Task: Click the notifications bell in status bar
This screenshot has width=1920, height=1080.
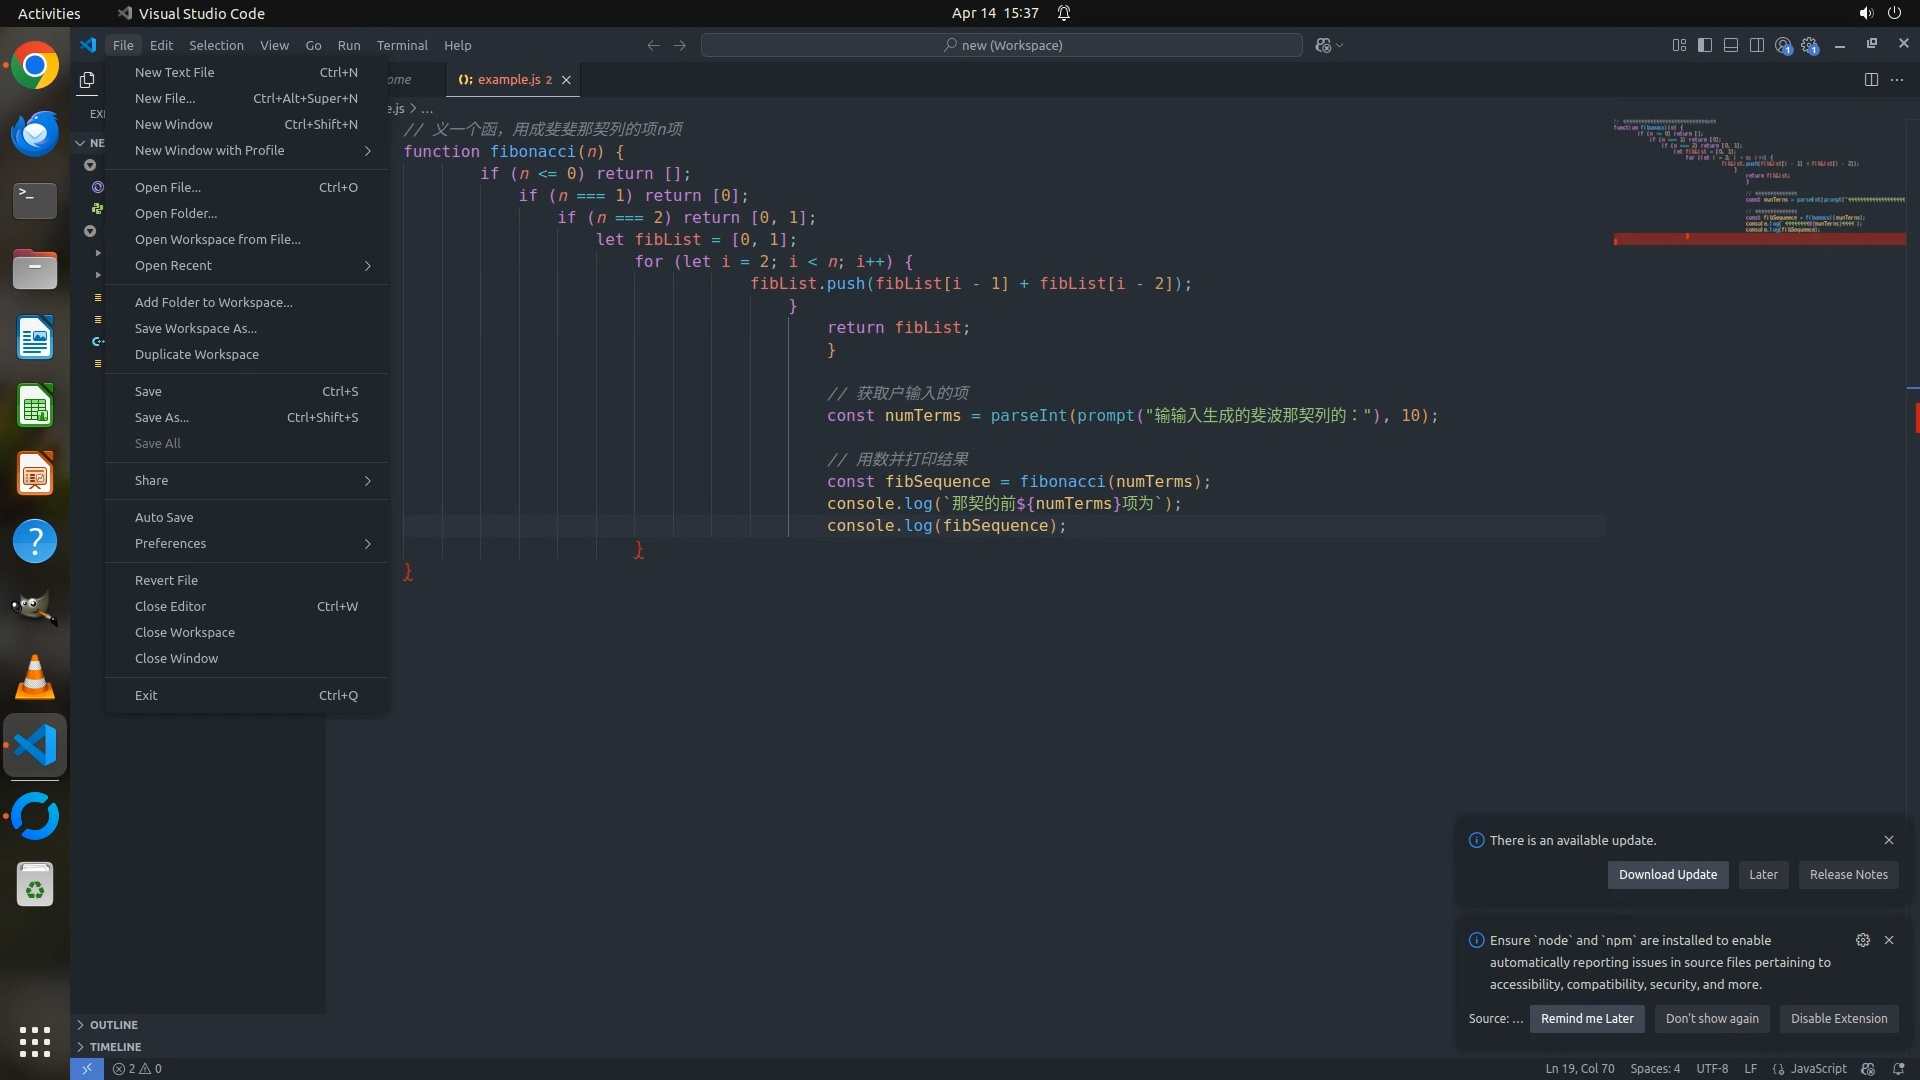Action: tap(1898, 1068)
